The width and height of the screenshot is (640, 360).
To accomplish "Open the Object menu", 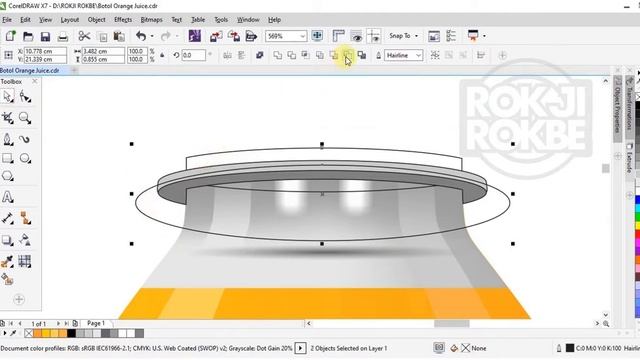I will [96, 20].
